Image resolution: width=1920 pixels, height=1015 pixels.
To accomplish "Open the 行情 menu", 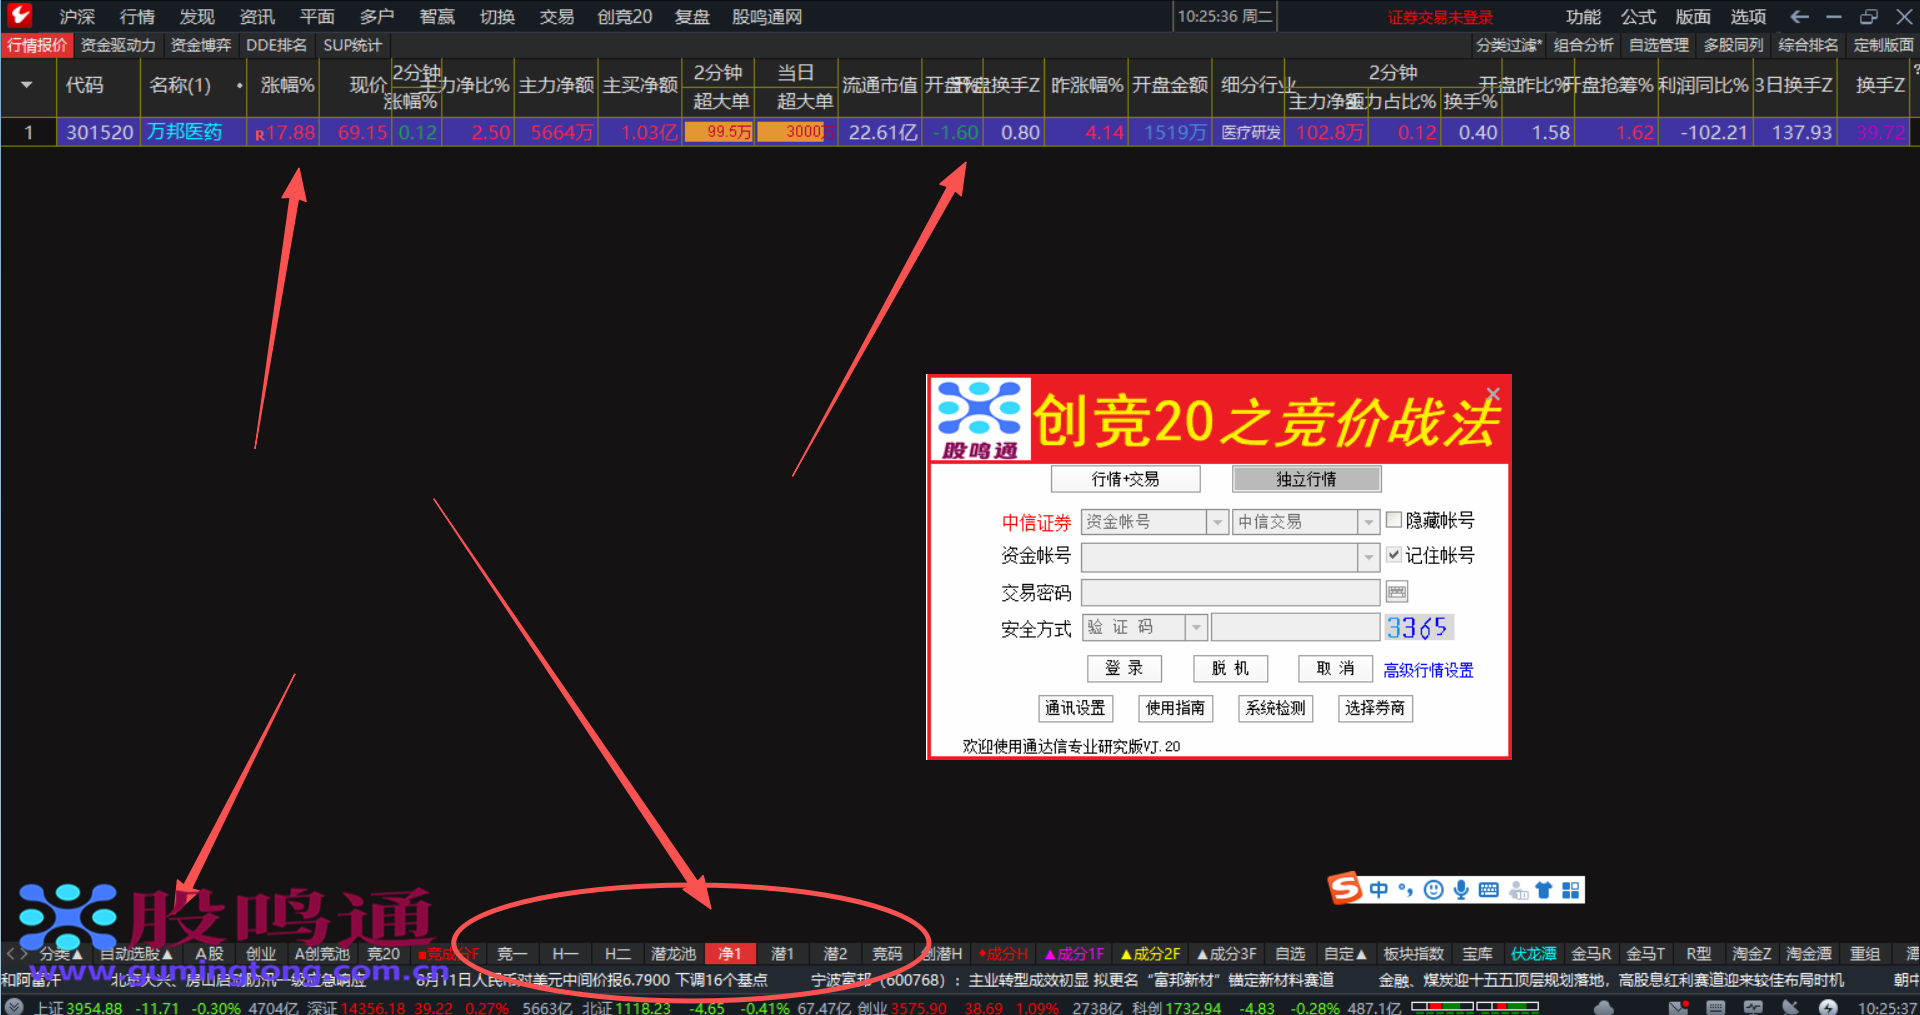I will point(137,17).
